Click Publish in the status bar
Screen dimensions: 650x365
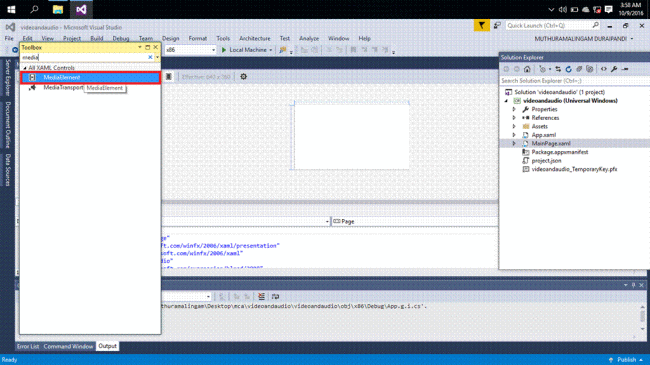(x=626, y=360)
